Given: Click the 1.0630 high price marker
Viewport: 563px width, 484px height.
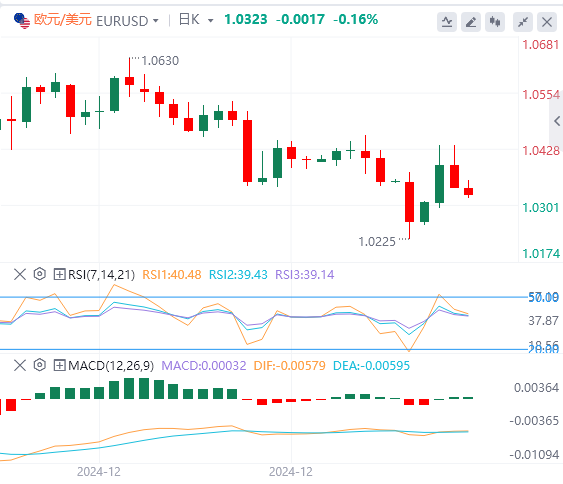Looking at the screenshot, I should [160, 61].
